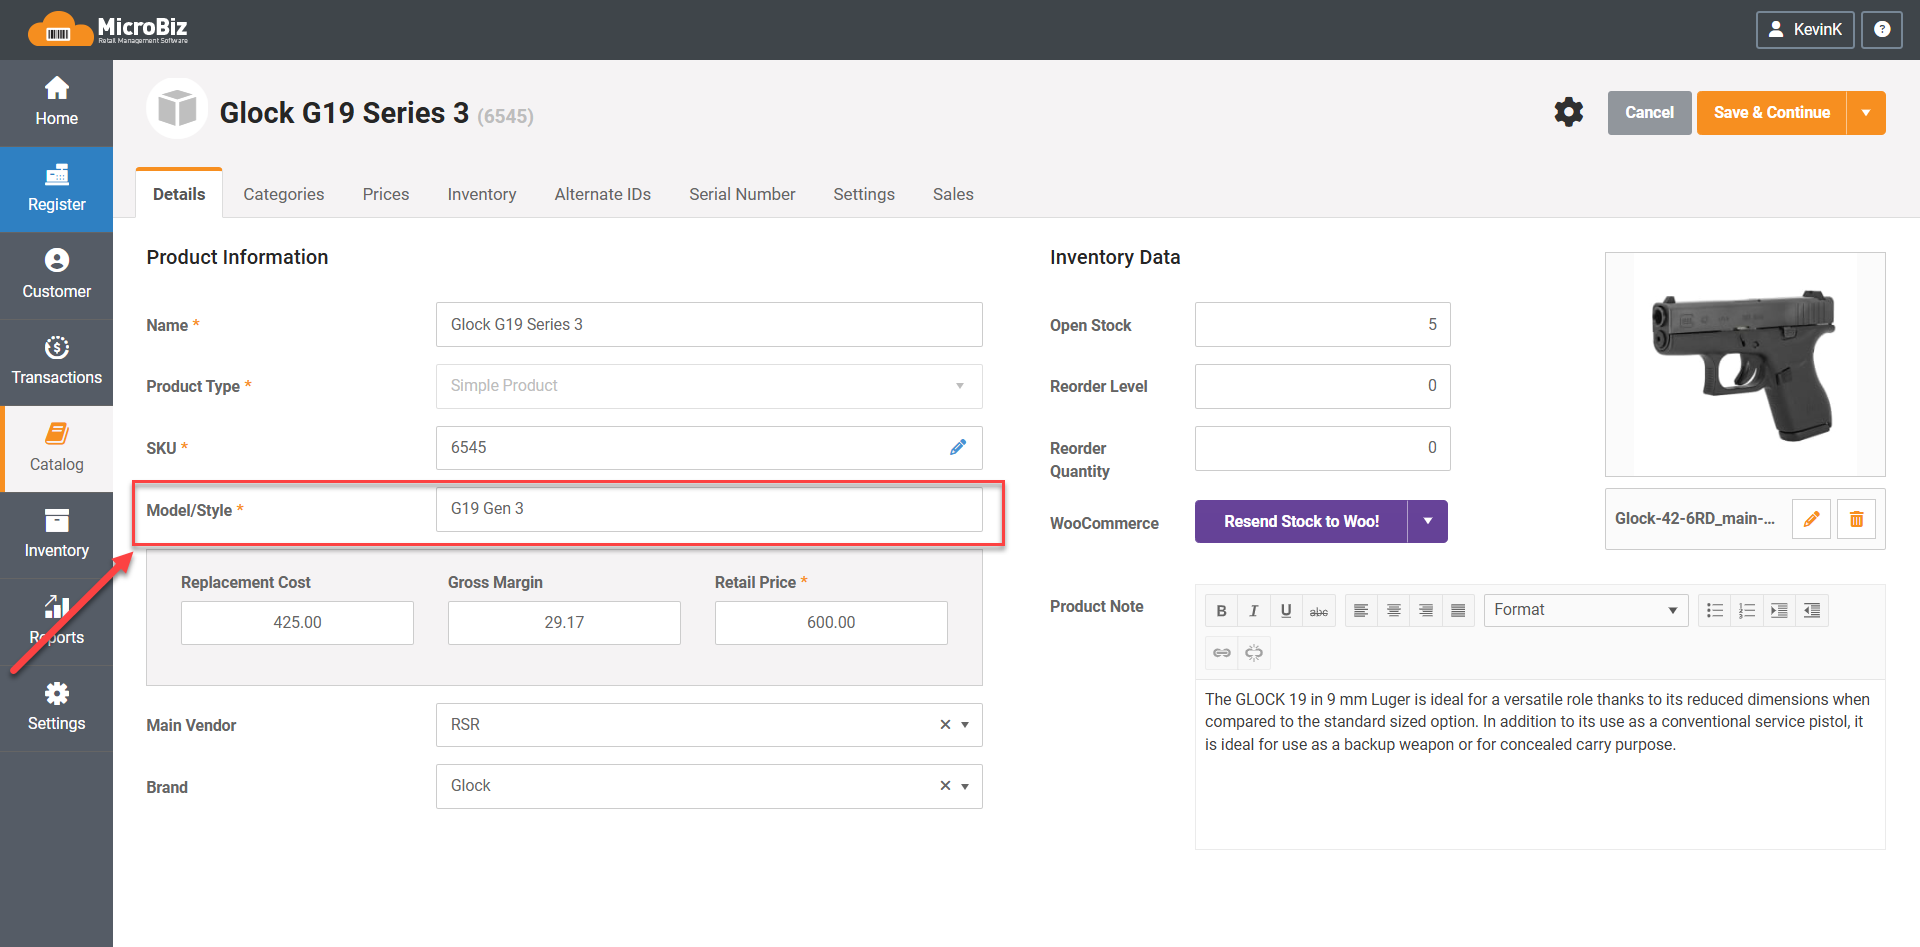The height and width of the screenshot is (947, 1920).
Task: Remove link using the unlink icon
Action: 1254,653
